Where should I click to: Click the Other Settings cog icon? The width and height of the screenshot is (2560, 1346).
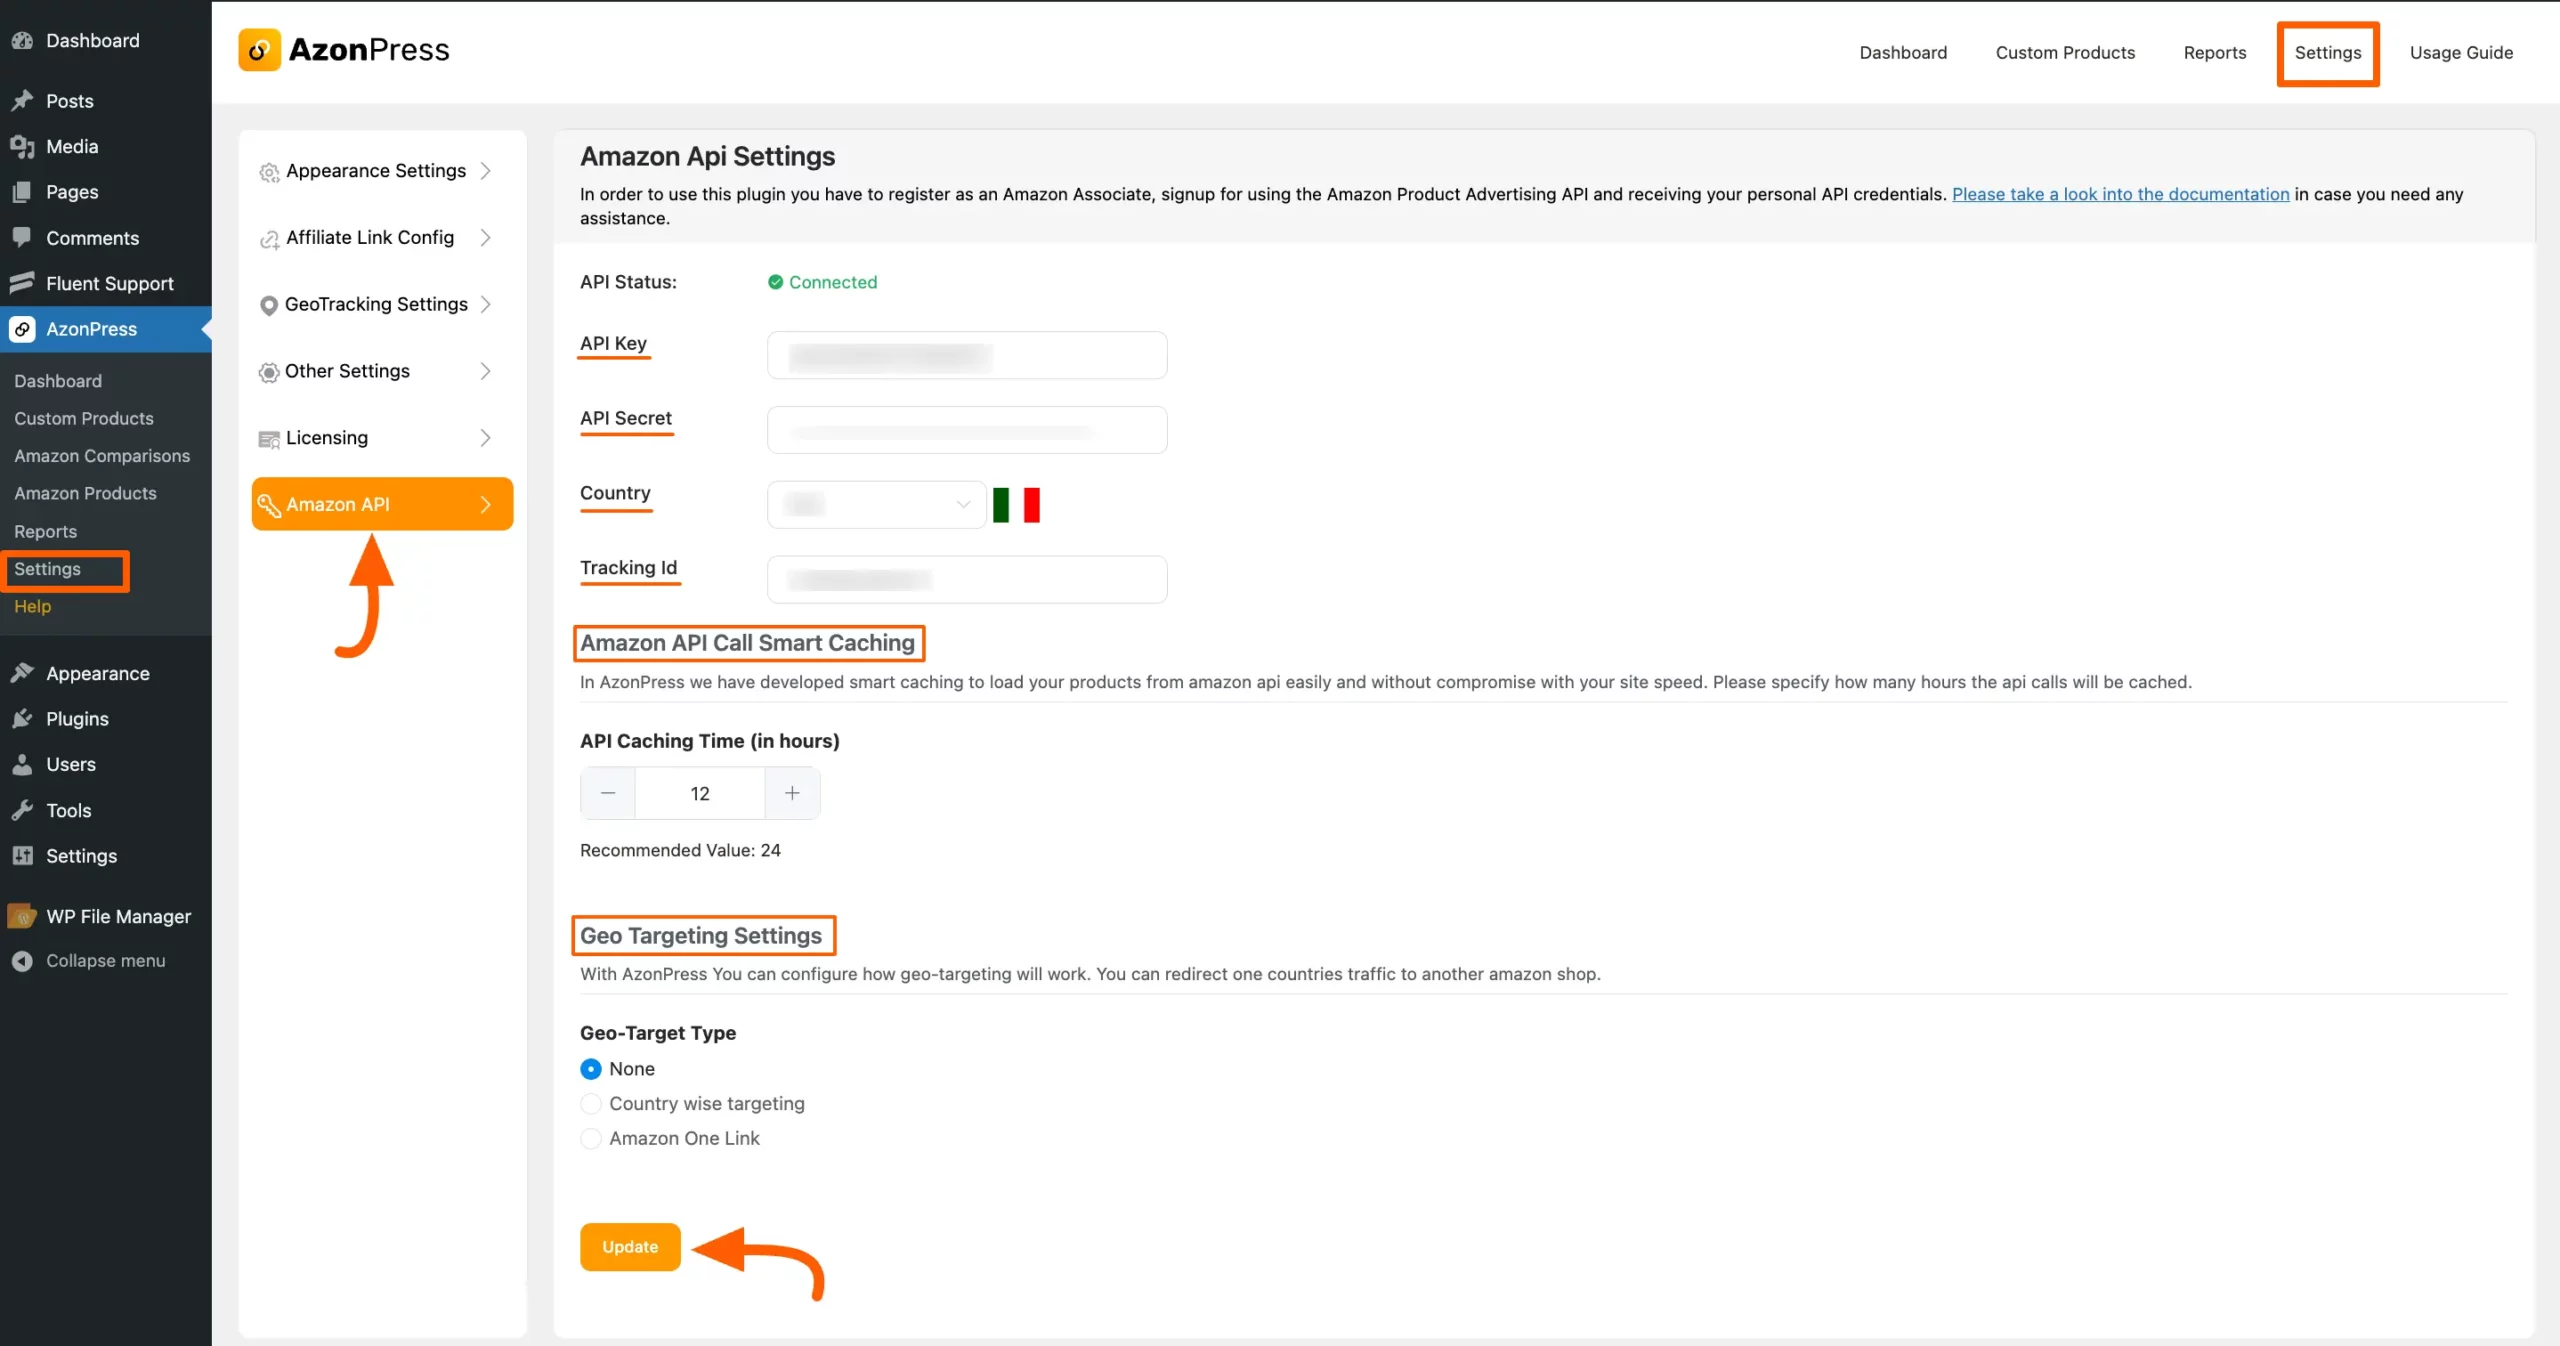click(268, 372)
